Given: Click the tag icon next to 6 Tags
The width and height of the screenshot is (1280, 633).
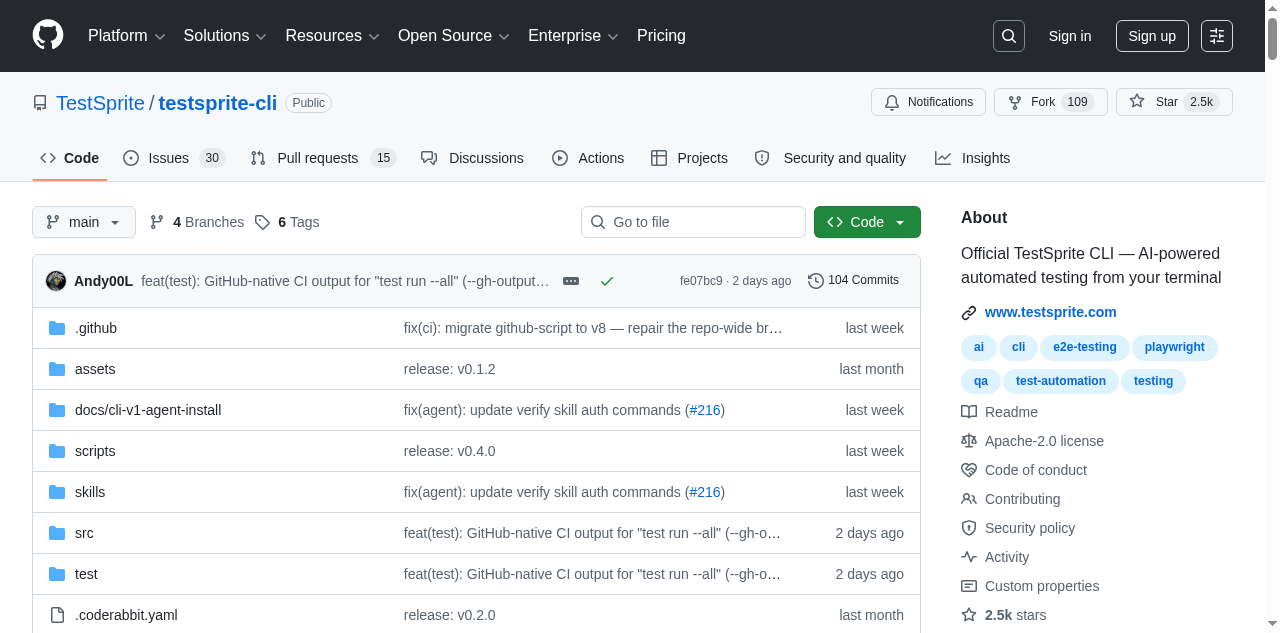Looking at the screenshot, I should pos(262,222).
